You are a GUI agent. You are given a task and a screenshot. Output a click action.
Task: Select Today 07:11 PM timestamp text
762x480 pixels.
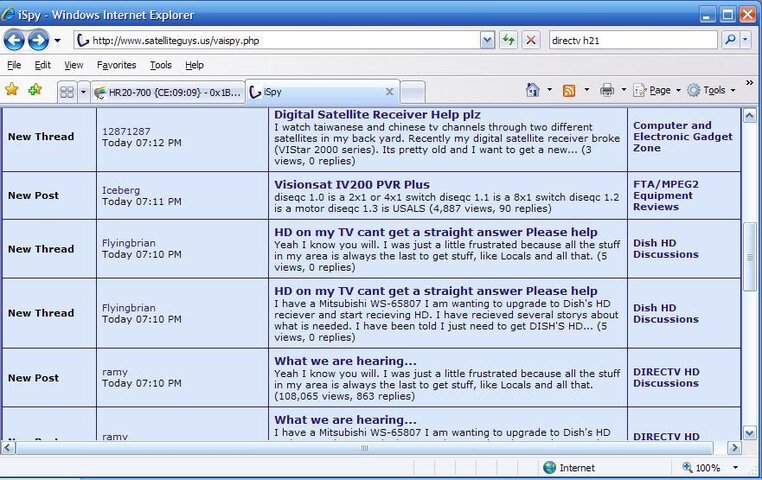point(141,202)
